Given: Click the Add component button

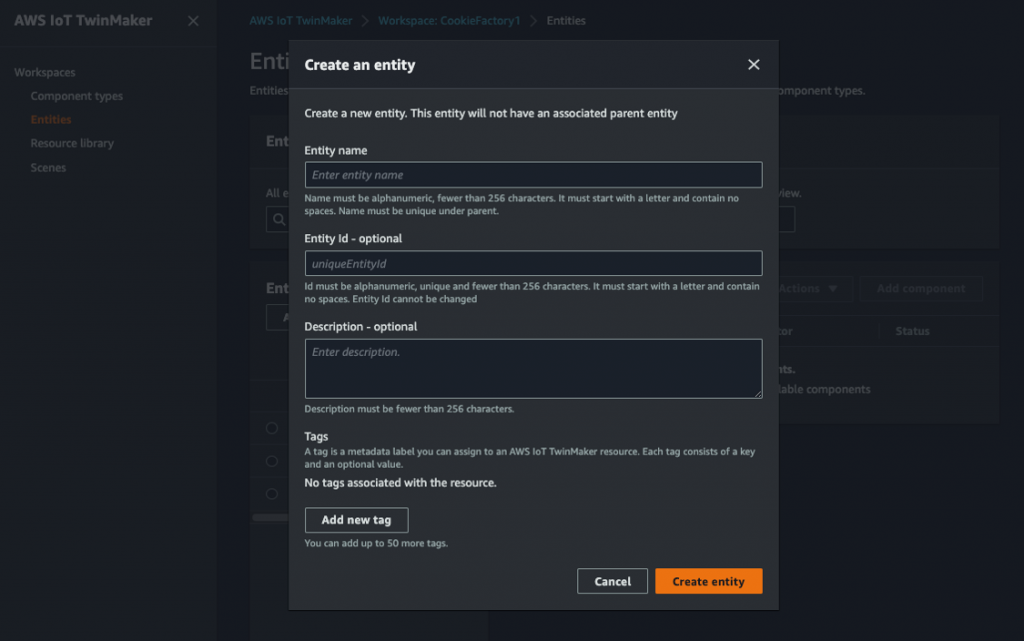Looking at the screenshot, I should [920, 287].
